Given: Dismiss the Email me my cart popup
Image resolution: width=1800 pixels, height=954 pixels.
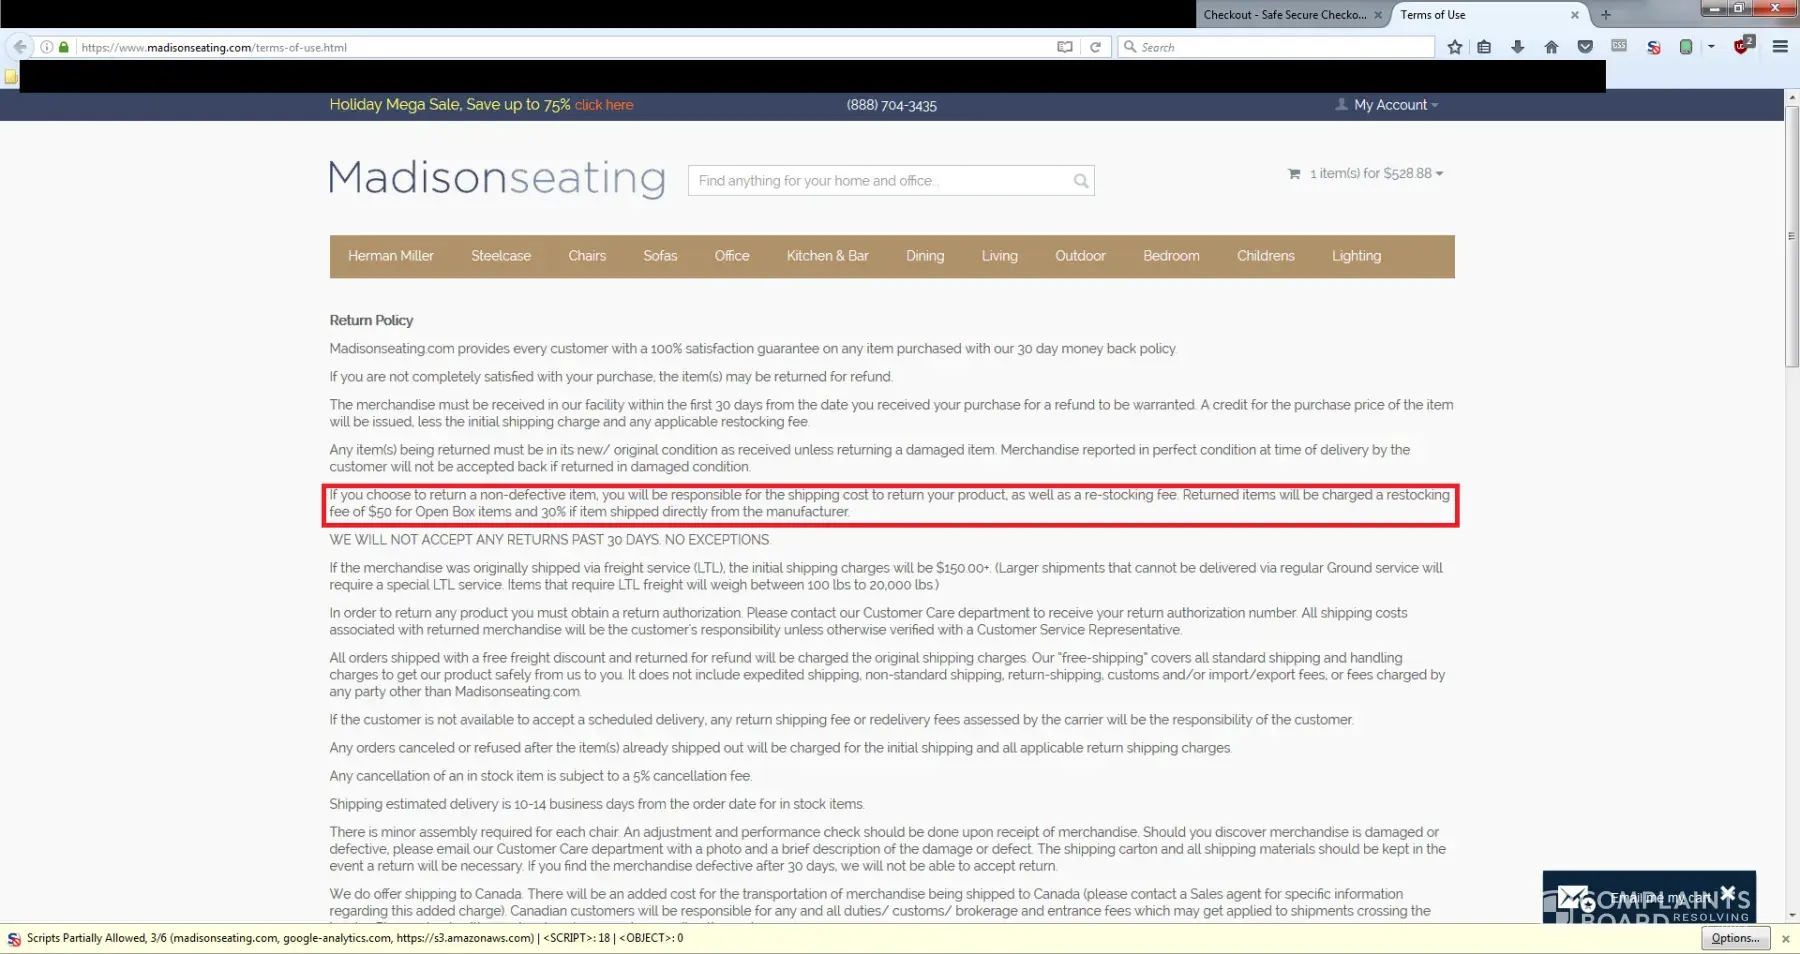Looking at the screenshot, I should (x=1728, y=892).
